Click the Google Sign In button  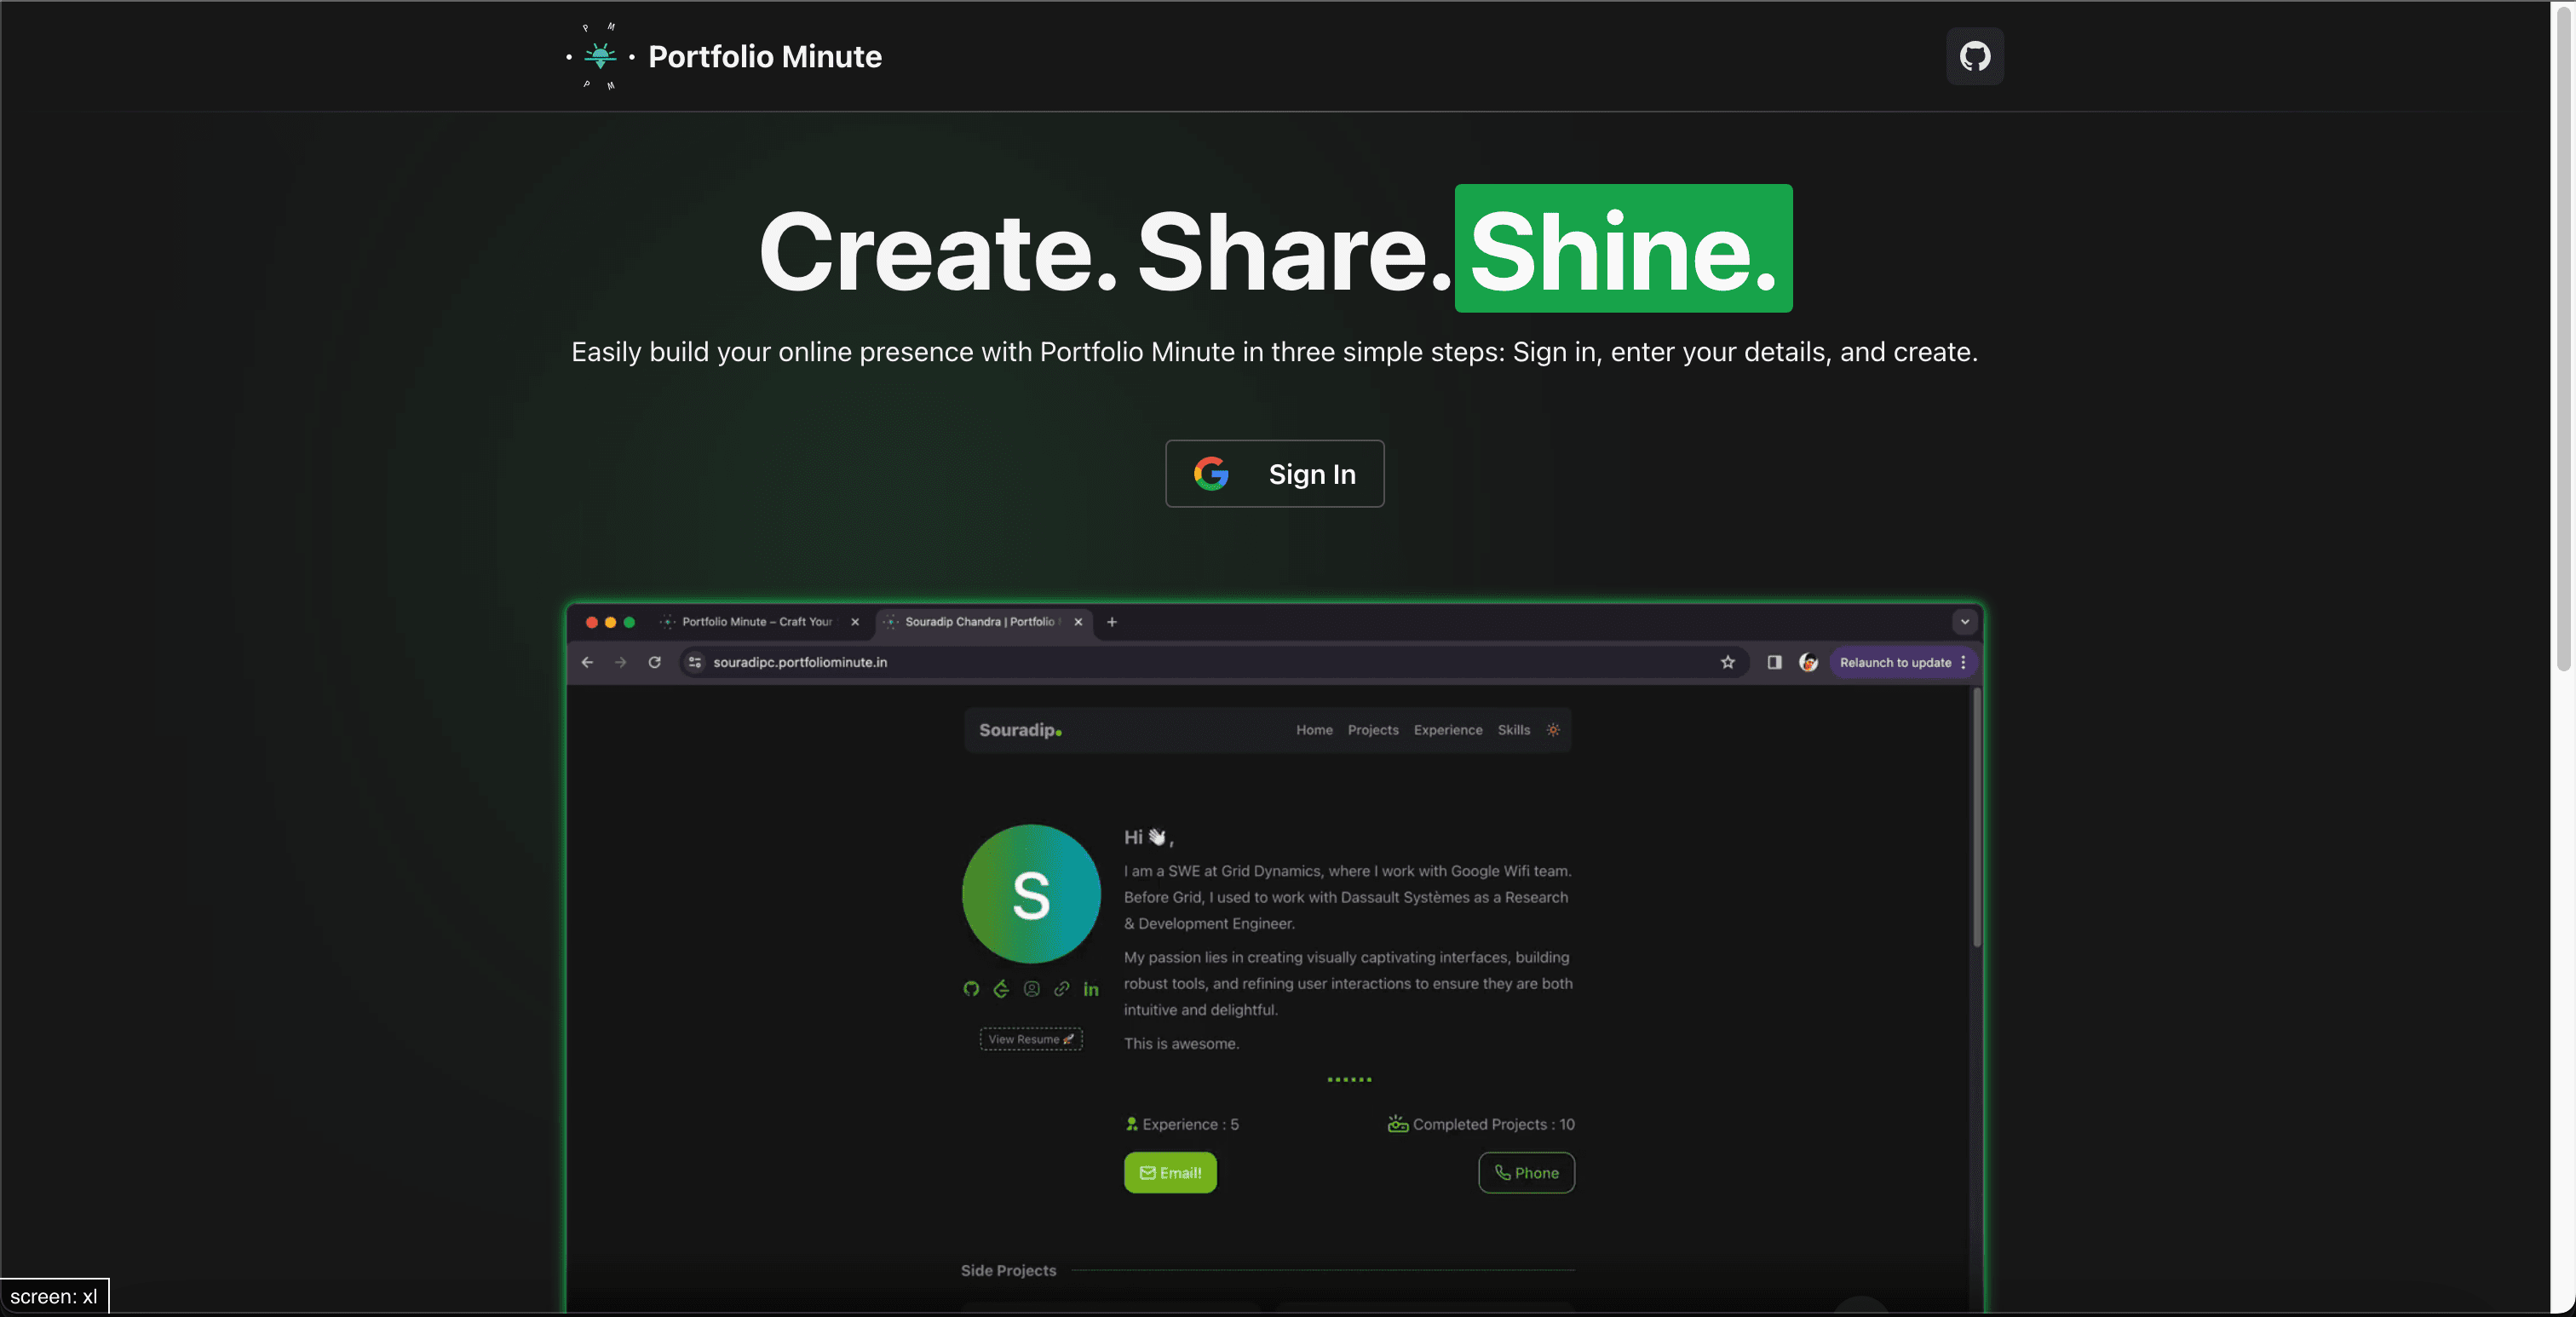[1274, 474]
